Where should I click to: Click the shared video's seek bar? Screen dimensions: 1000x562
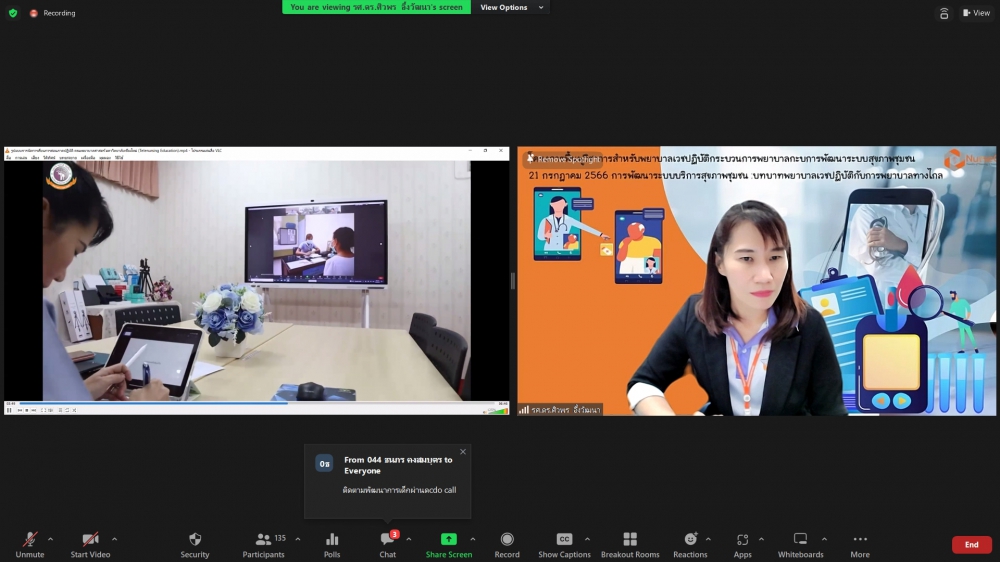click(250, 404)
